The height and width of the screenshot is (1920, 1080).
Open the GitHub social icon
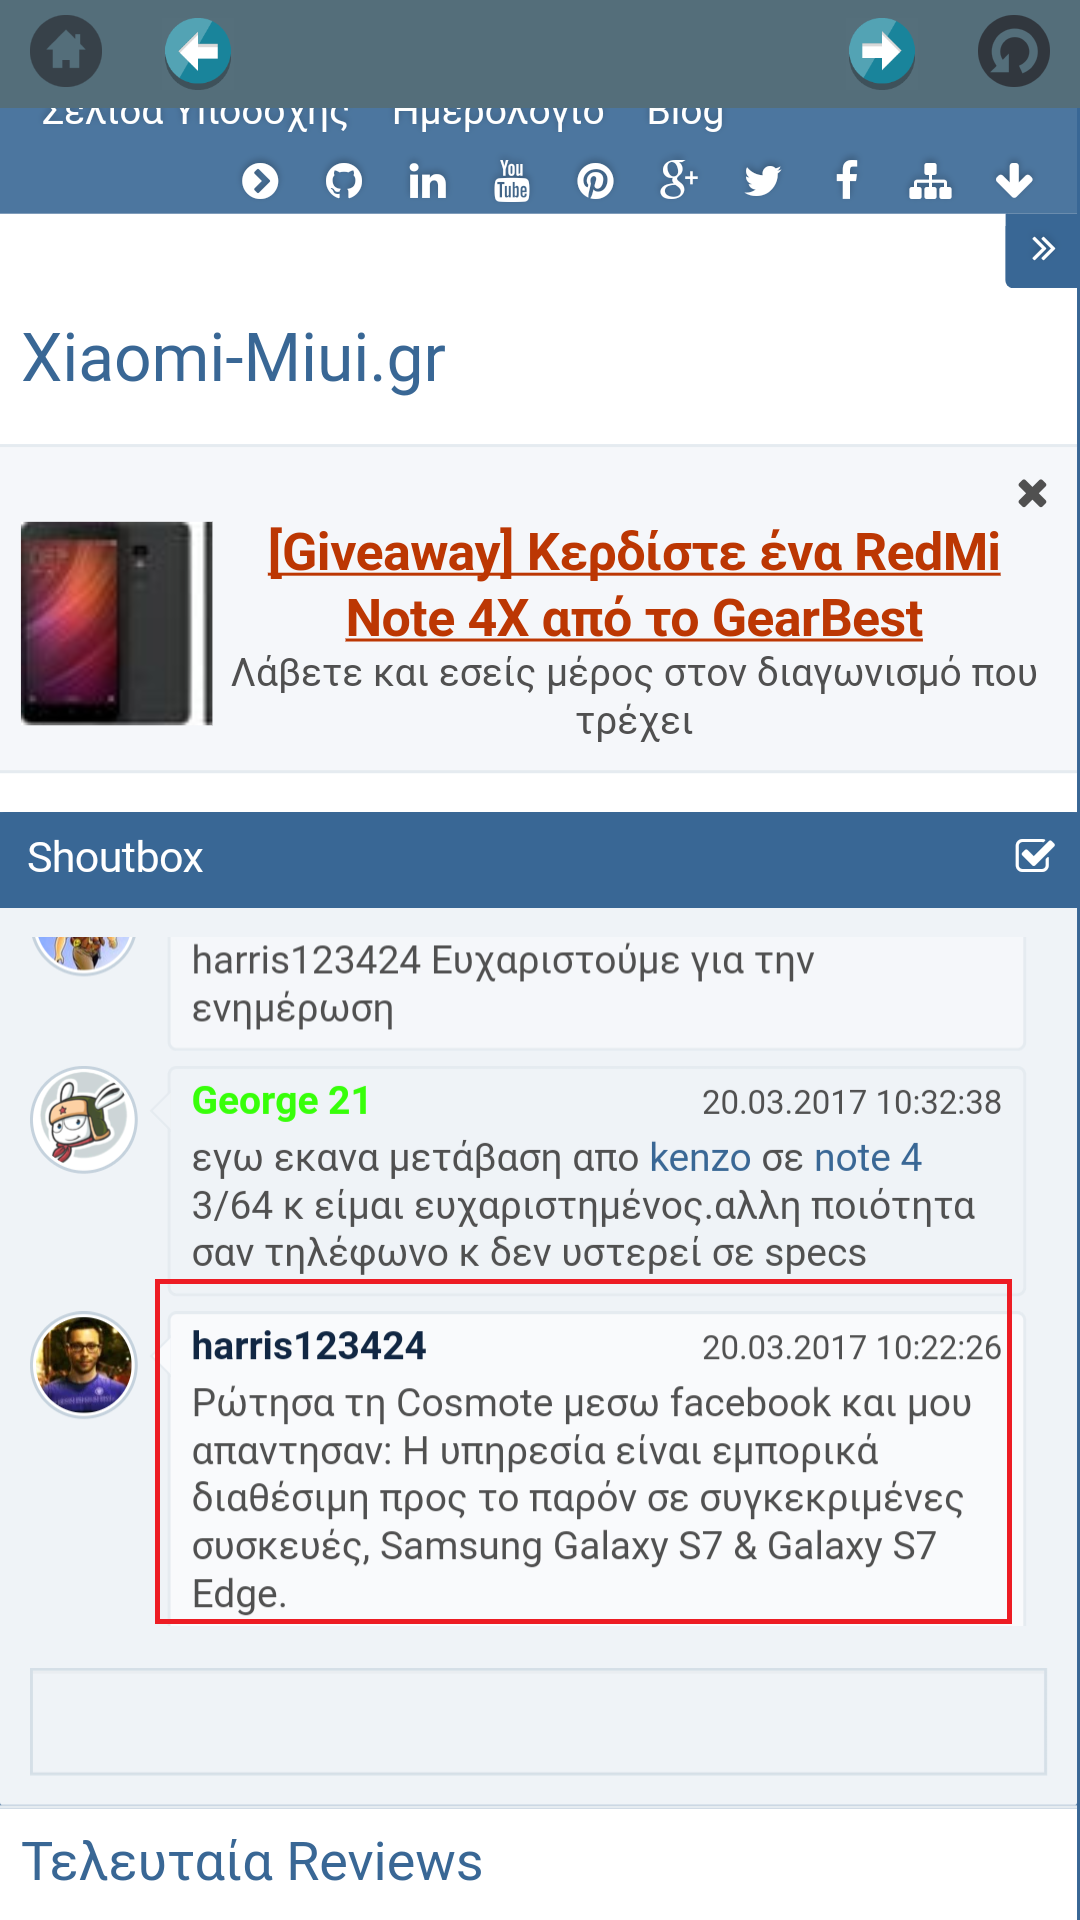(344, 181)
